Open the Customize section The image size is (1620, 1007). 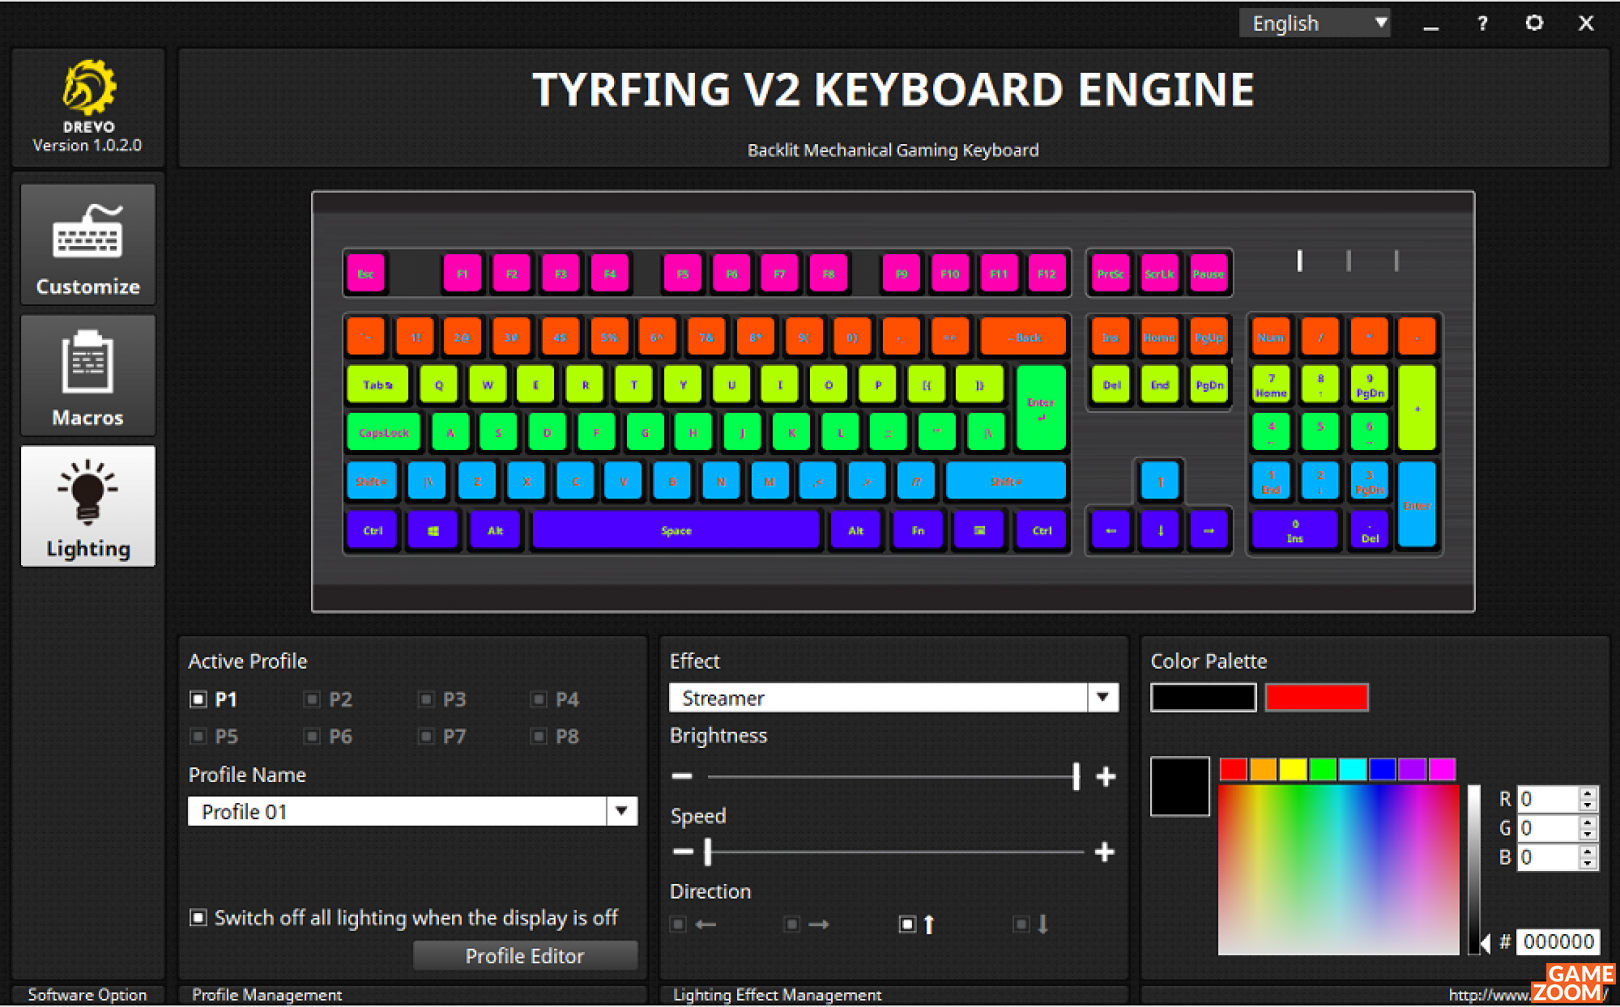coord(88,244)
